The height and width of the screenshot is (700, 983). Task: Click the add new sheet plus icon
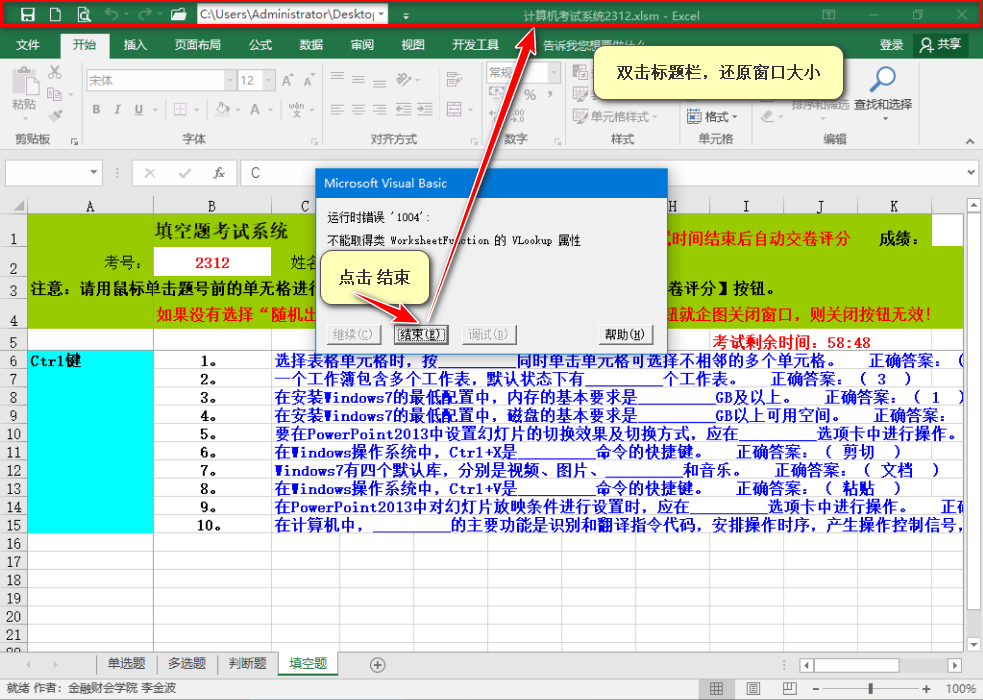[377, 665]
